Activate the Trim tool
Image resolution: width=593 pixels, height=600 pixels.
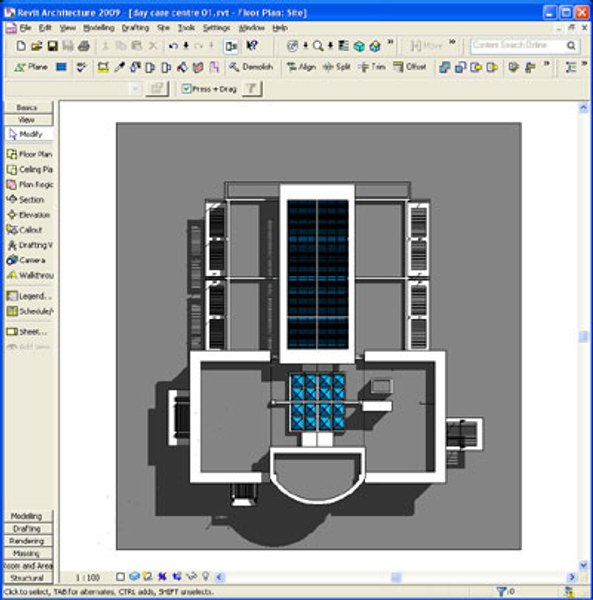[x=371, y=67]
